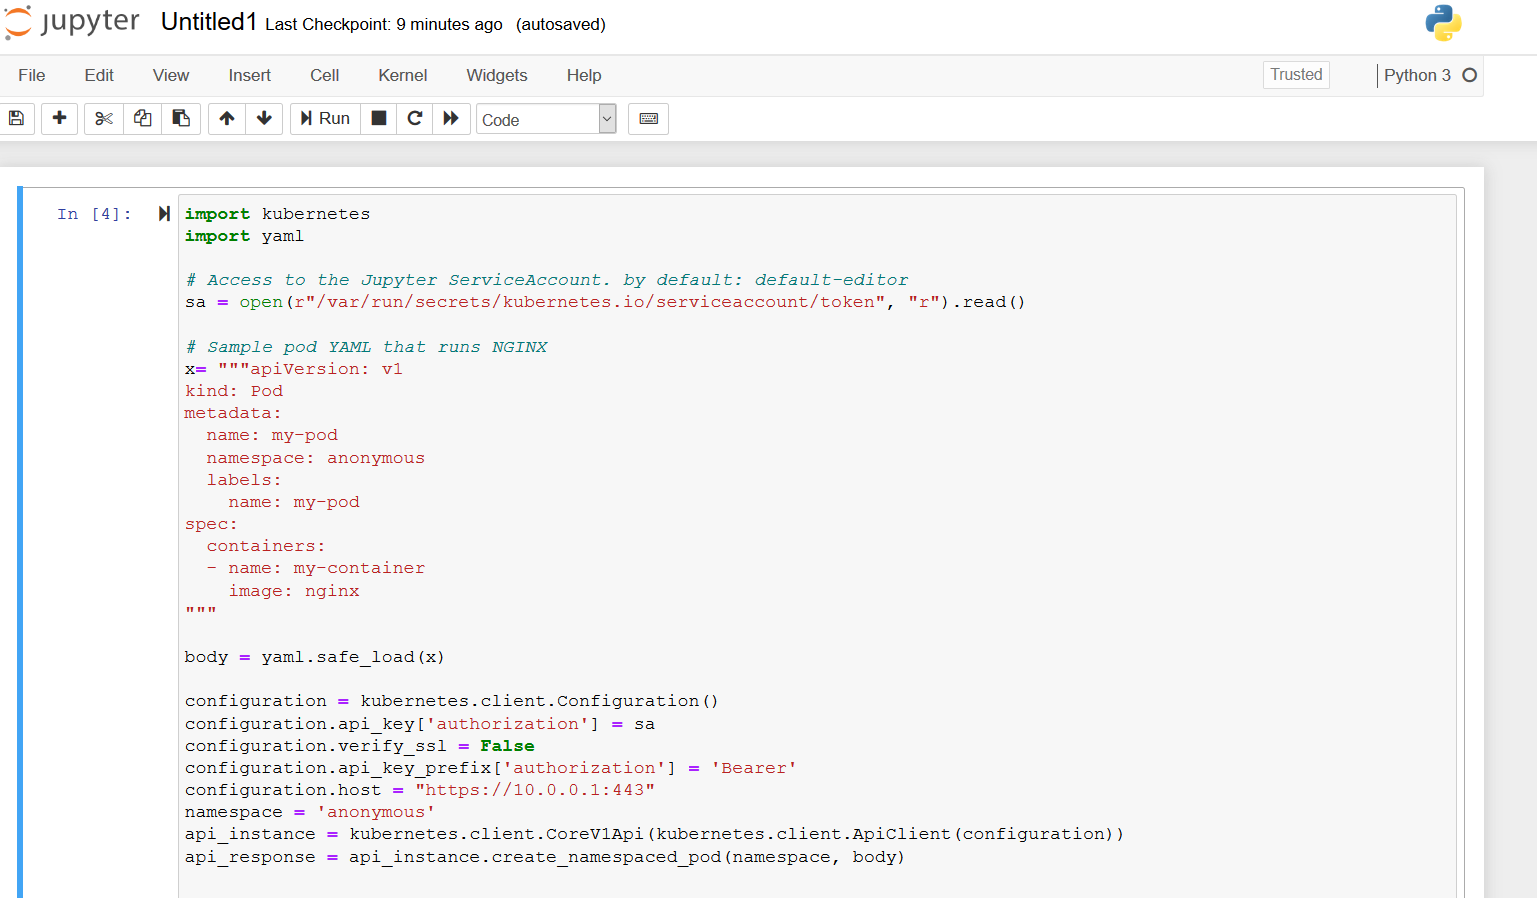
Task: Open the command palette keyboard icon
Action: pyautogui.click(x=648, y=119)
